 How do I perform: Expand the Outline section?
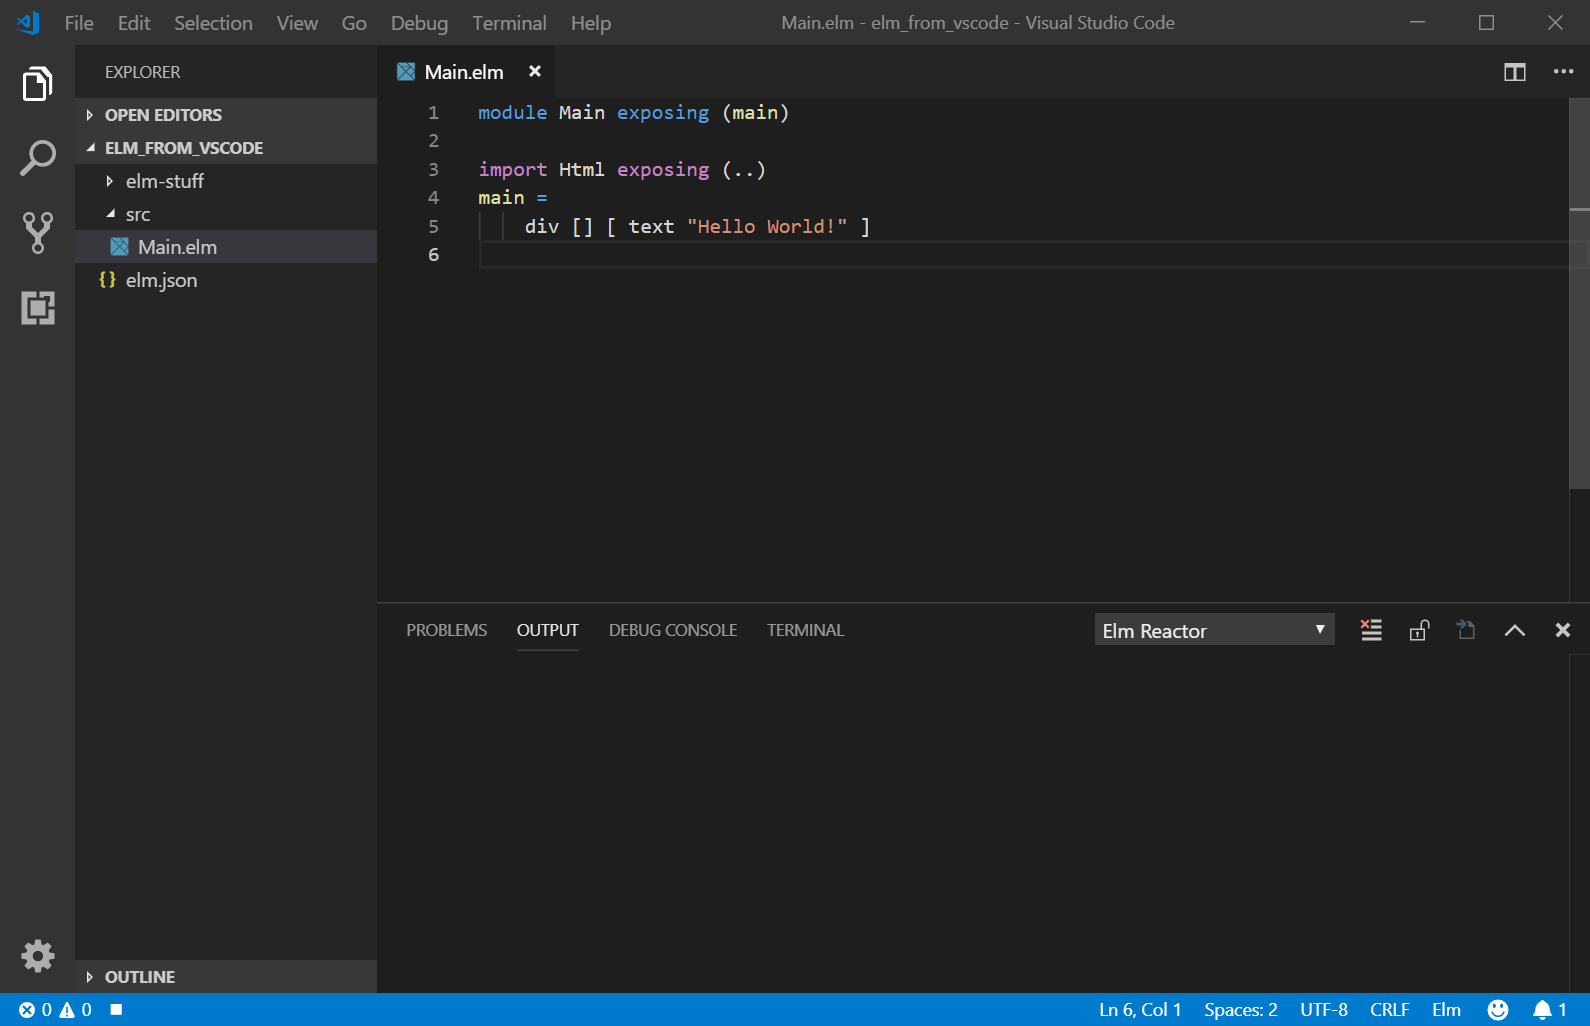tap(140, 977)
